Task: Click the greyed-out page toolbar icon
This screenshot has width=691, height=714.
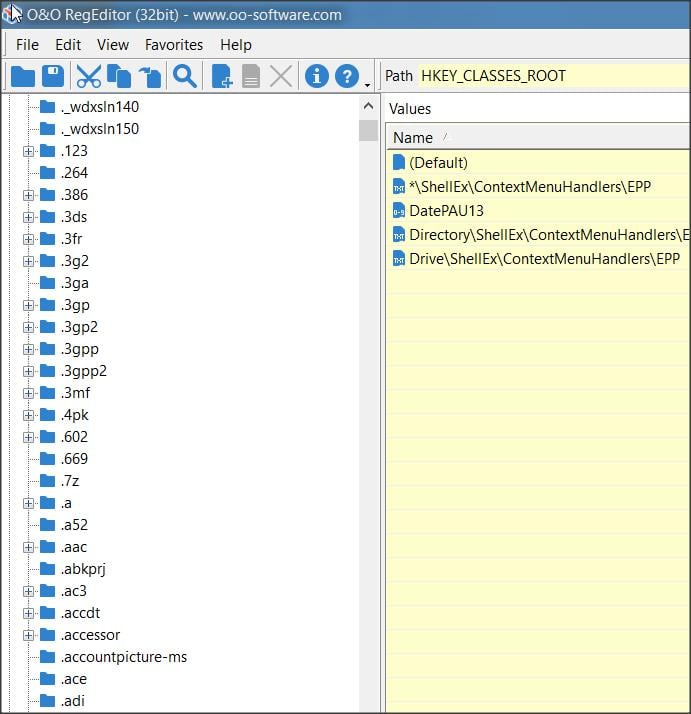Action: [x=251, y=76]
